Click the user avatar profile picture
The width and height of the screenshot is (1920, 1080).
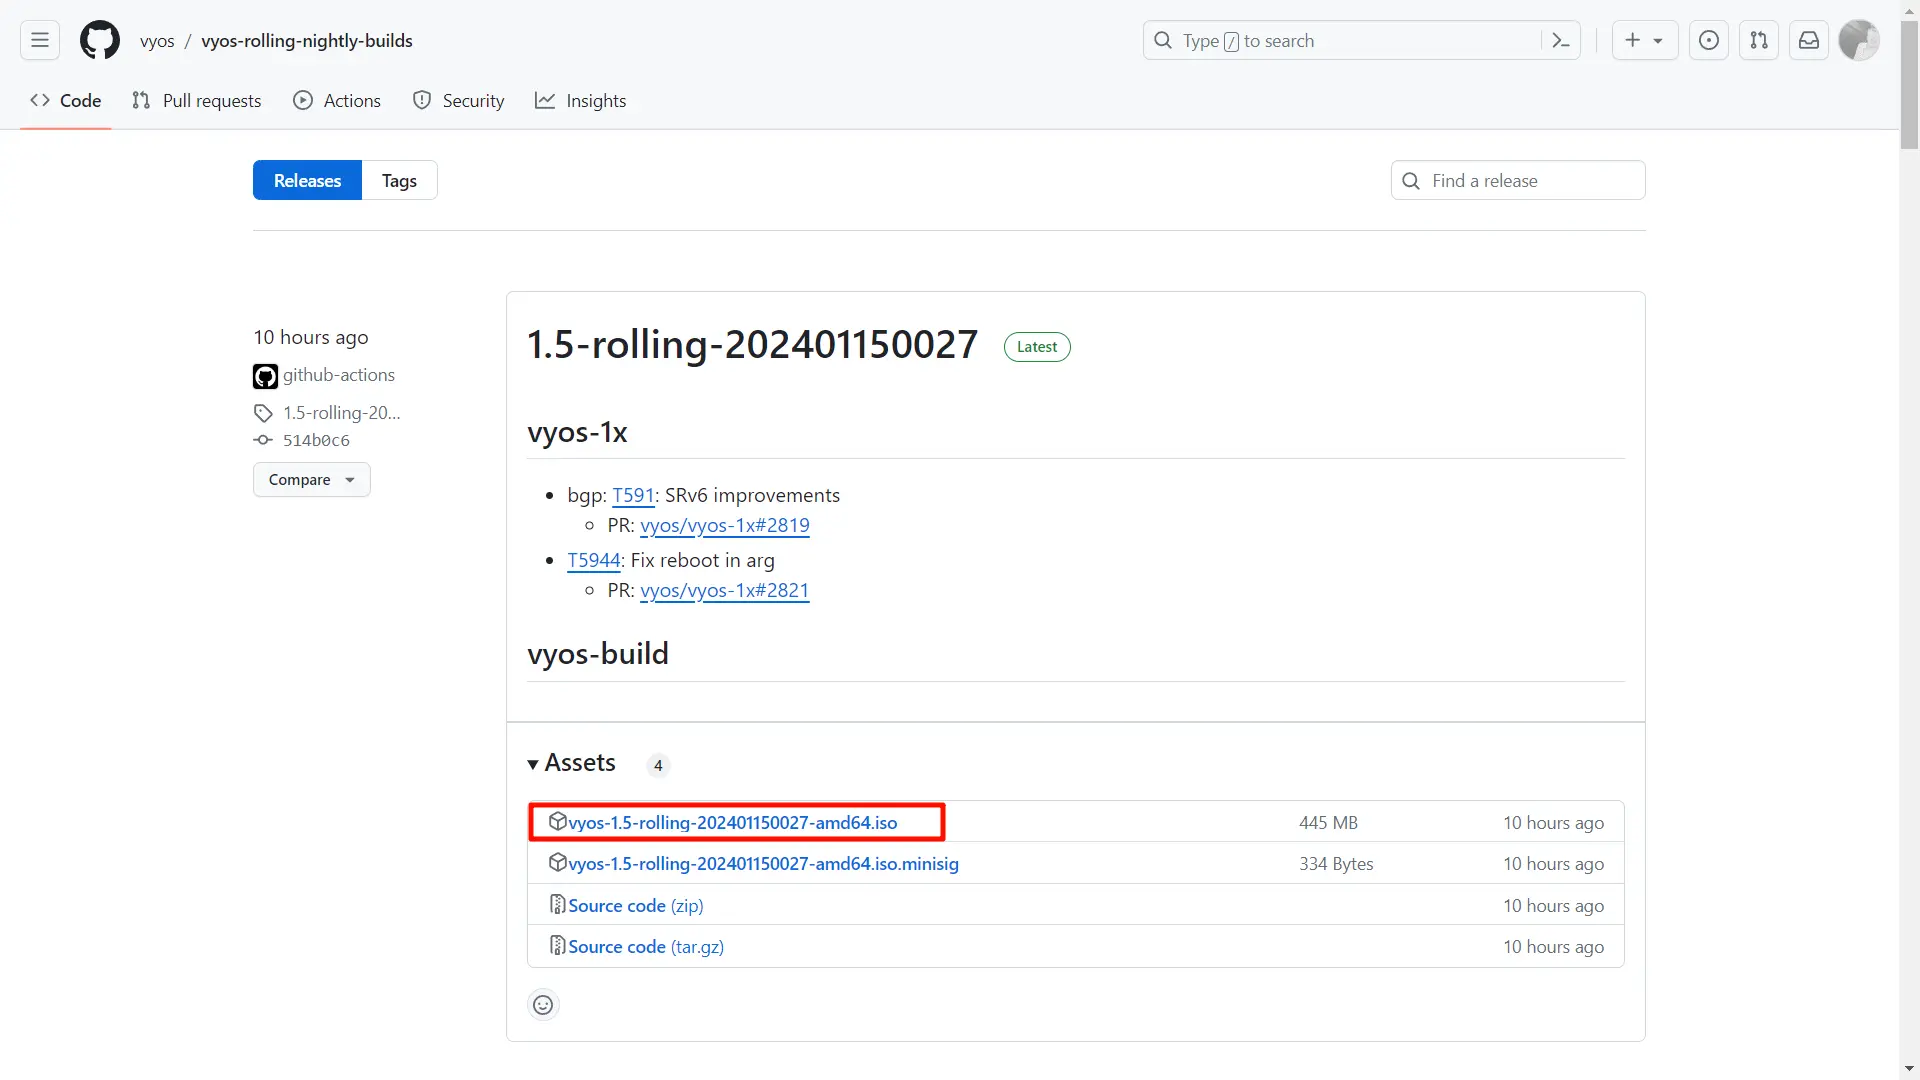tap(1859, 41)
